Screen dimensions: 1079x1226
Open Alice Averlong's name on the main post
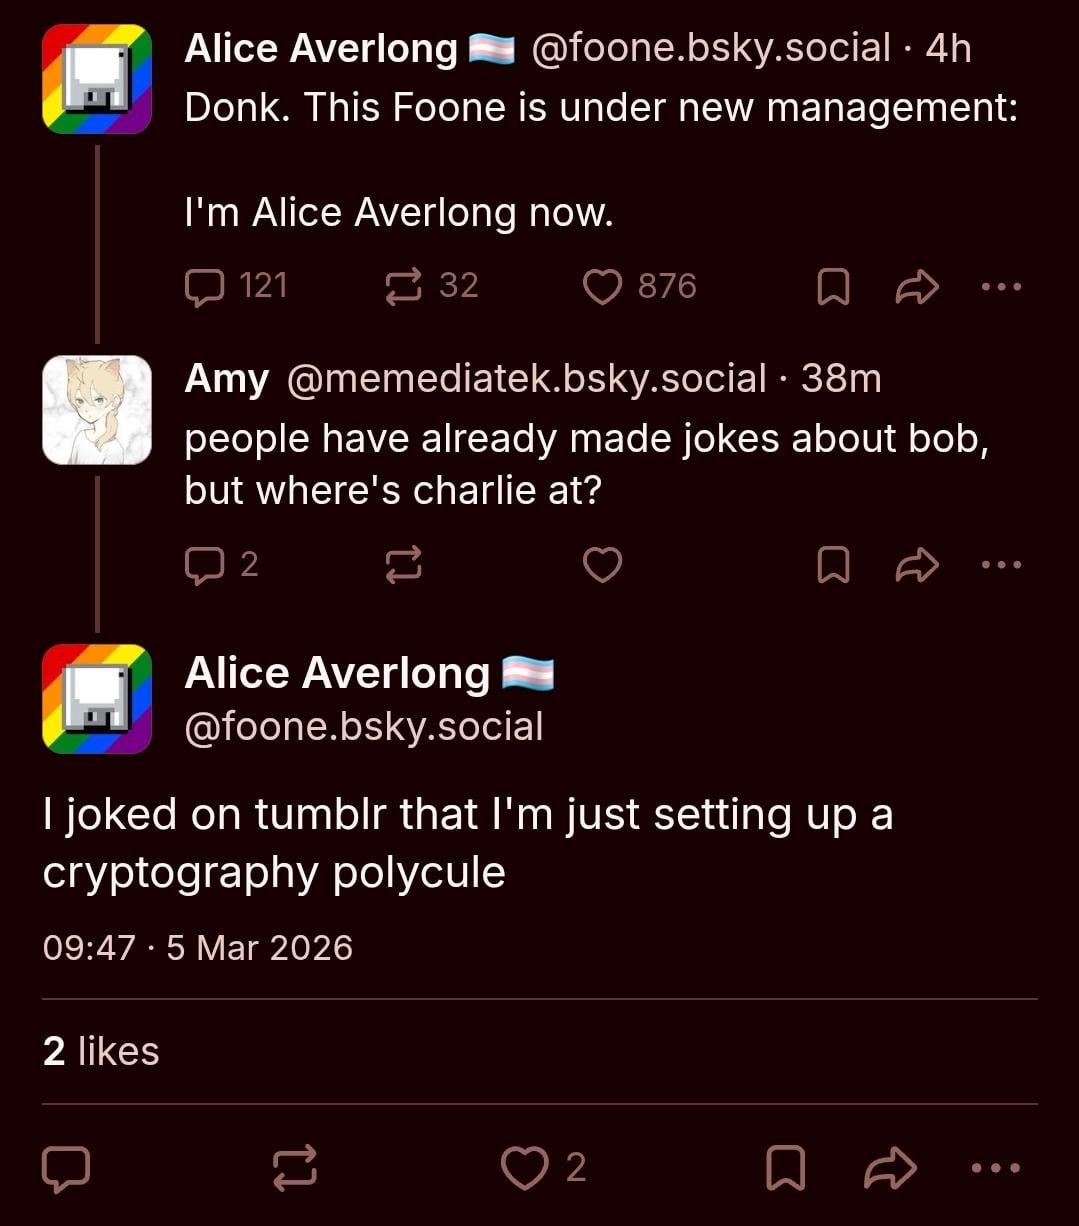tap(337, 674)
